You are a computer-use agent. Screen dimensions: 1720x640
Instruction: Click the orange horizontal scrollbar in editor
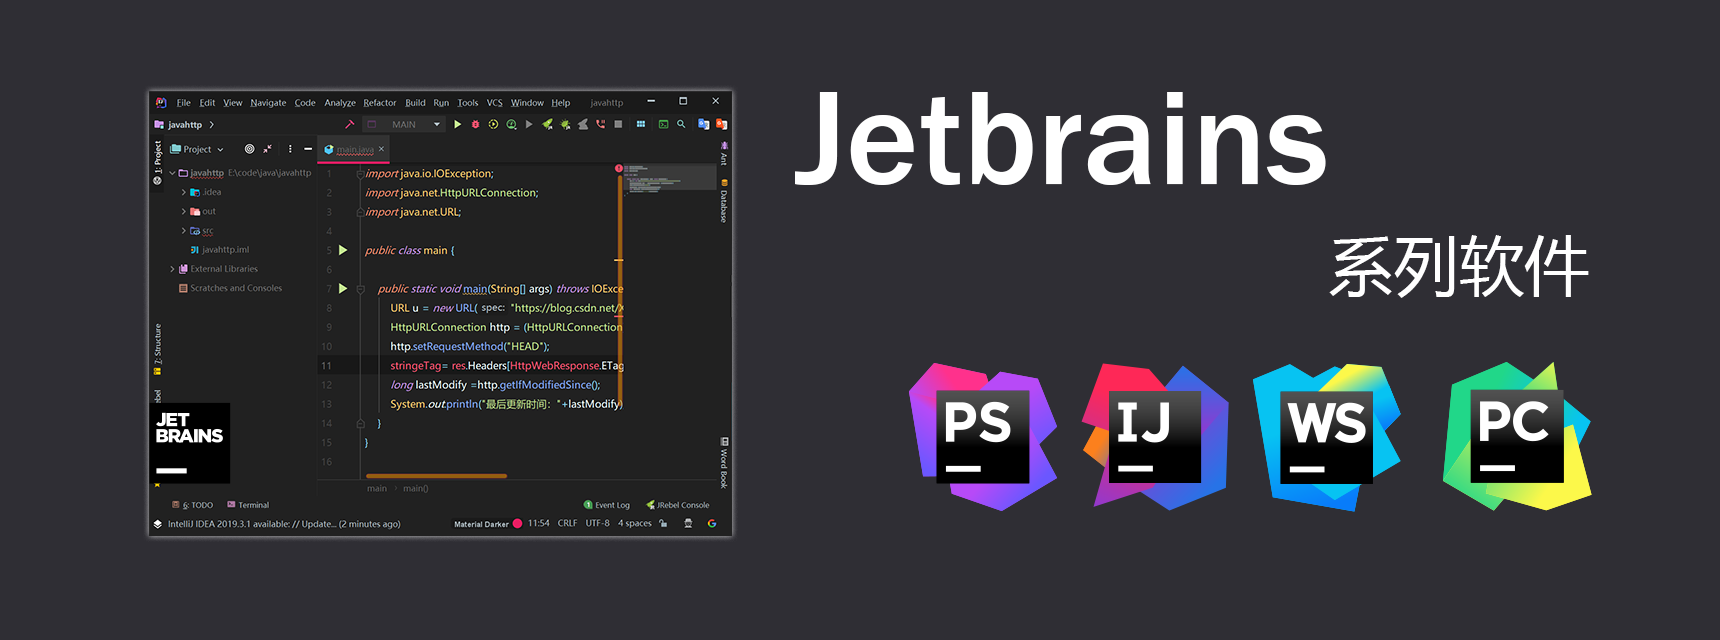(436, 476)
